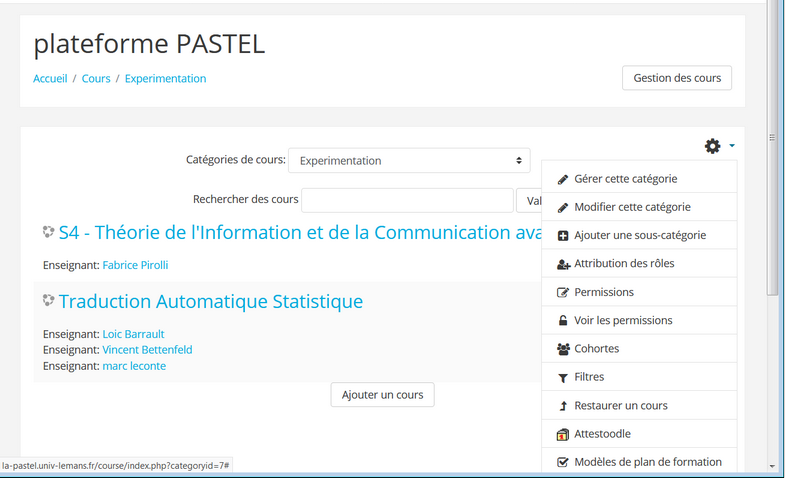The width and height of the screenshot is (785, 478).
Task: Click funnel icon beside Filtres
Action: click(x=563, y=378)
